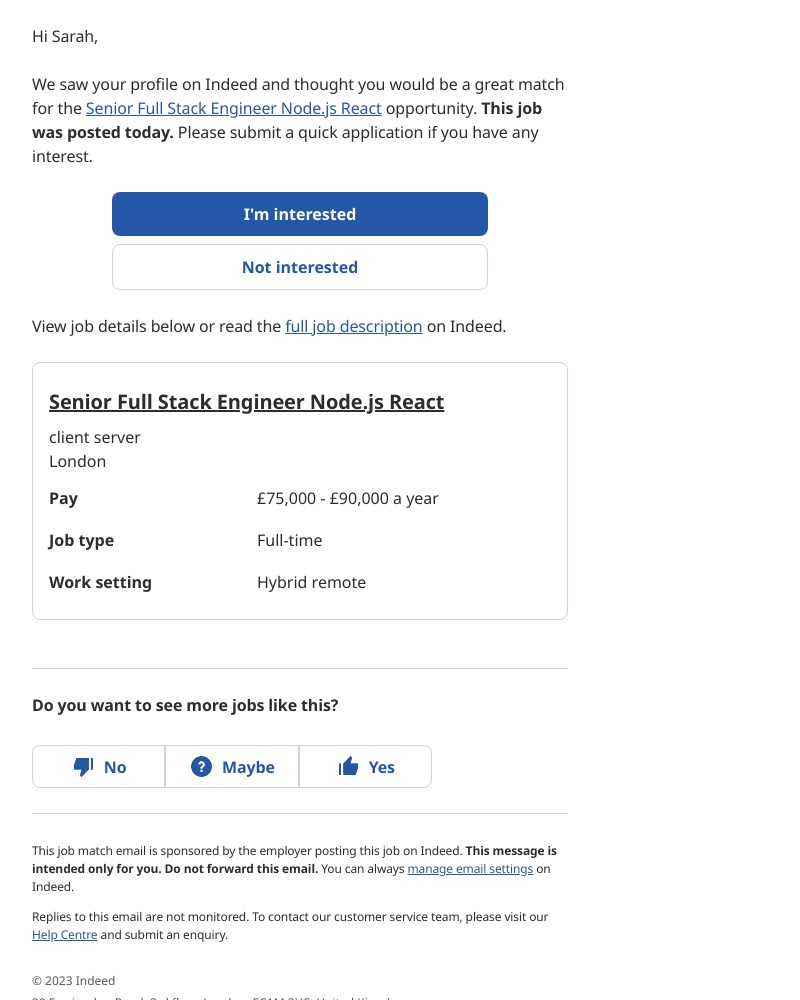Click the "Do you want to see more jobs" heading
The height and width of the screenshot is (1000, 800).
[185, 705]
